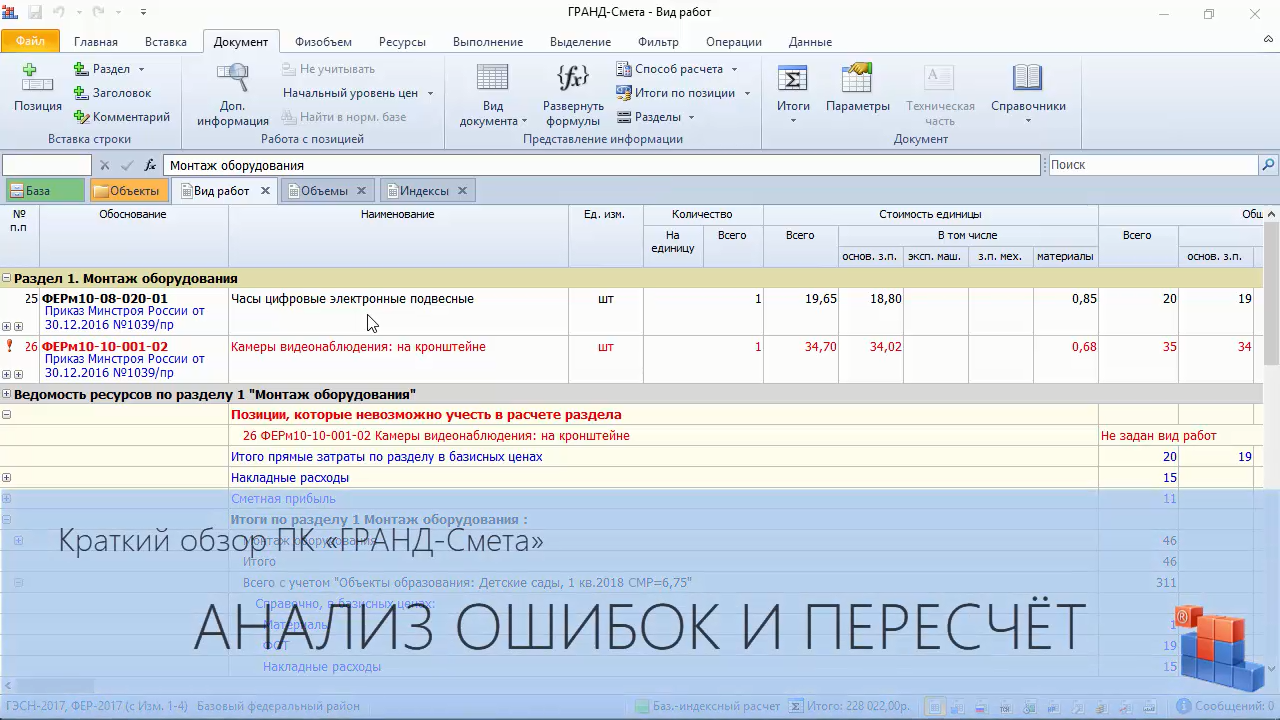Viewport: 1280px width, 720px height.
Task: Click the cell name box
Action: click(47, 165)
